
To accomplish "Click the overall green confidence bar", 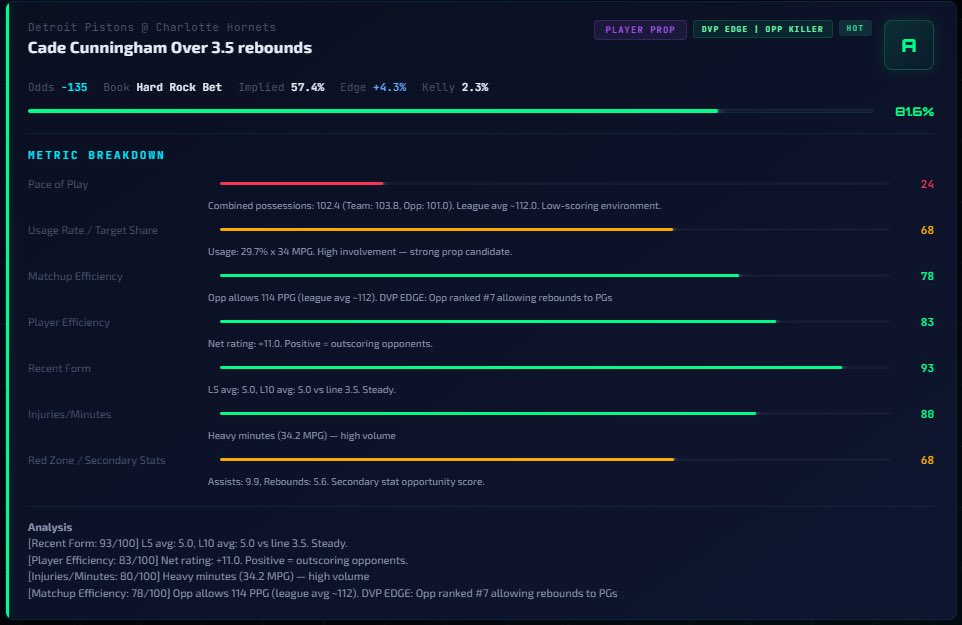I will pos(373,111).
